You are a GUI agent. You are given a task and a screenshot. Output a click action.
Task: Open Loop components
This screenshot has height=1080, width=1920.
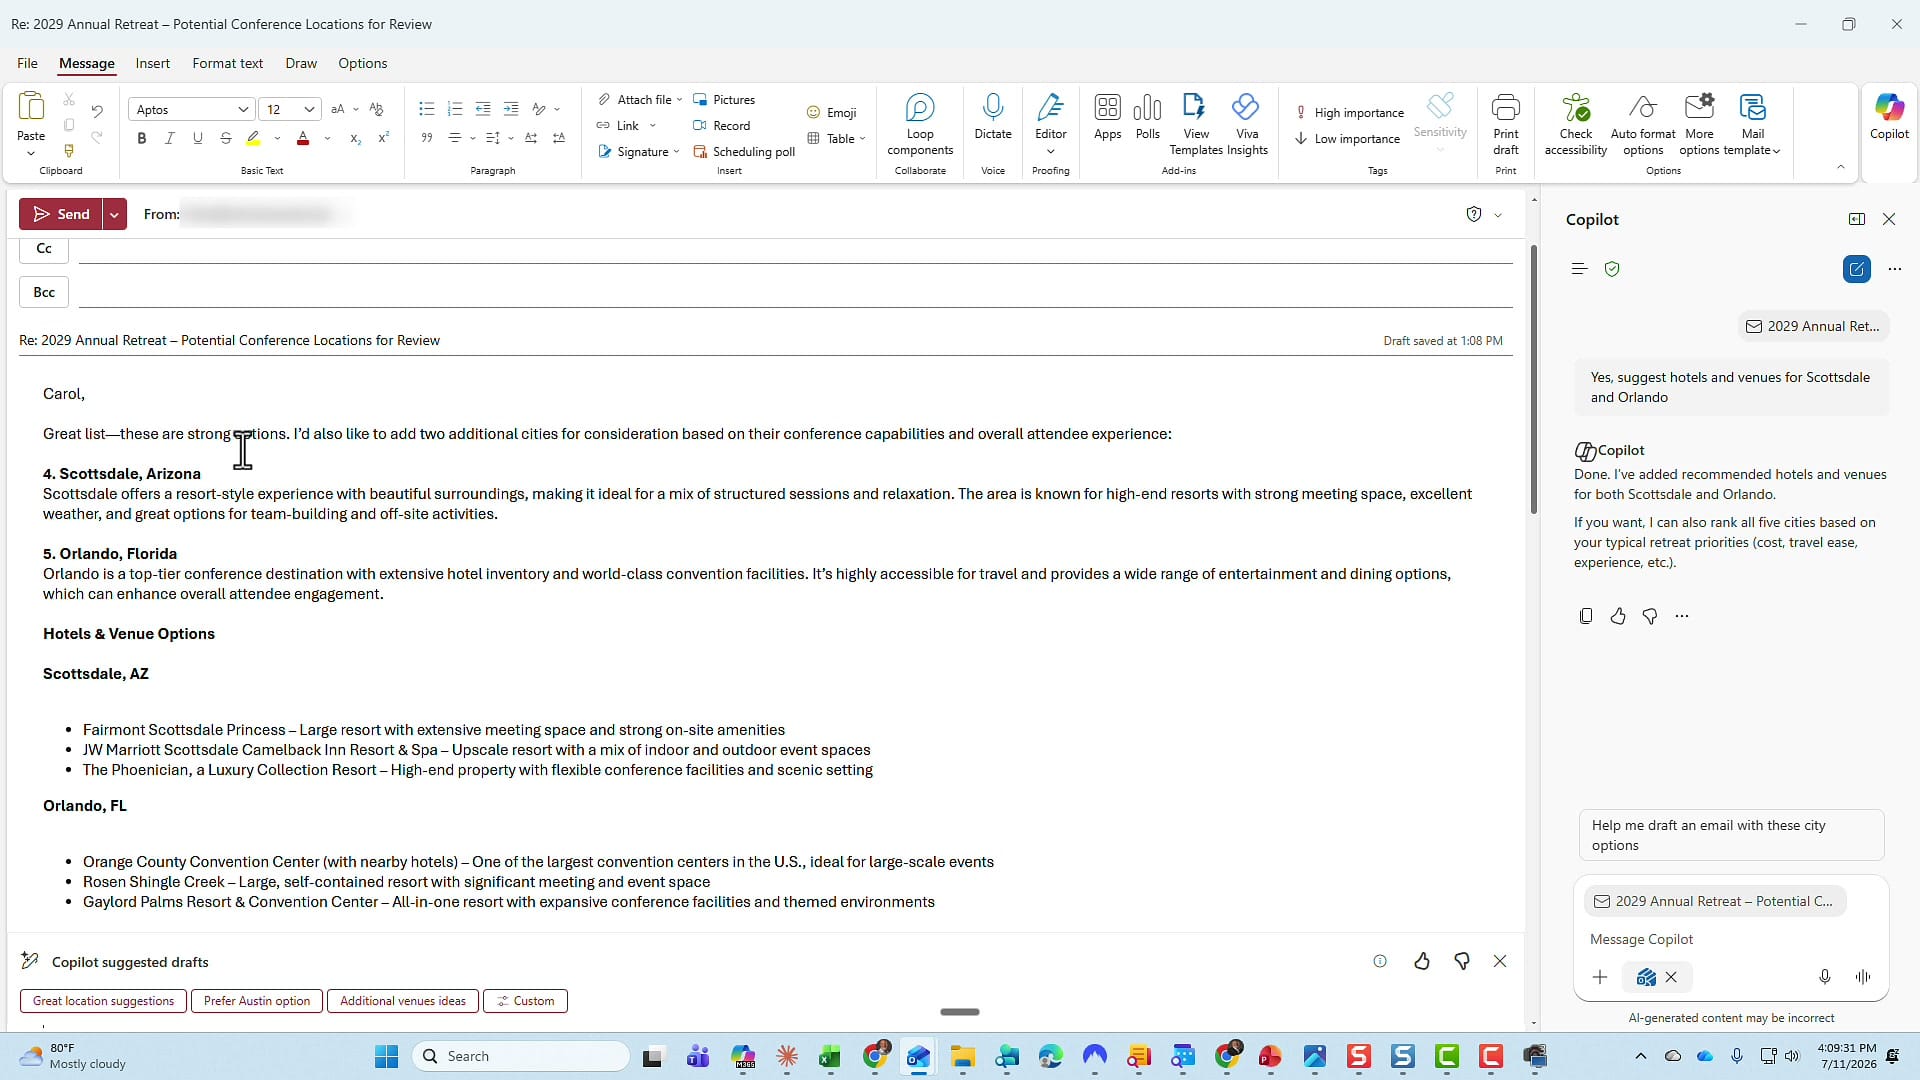point(920,124)
